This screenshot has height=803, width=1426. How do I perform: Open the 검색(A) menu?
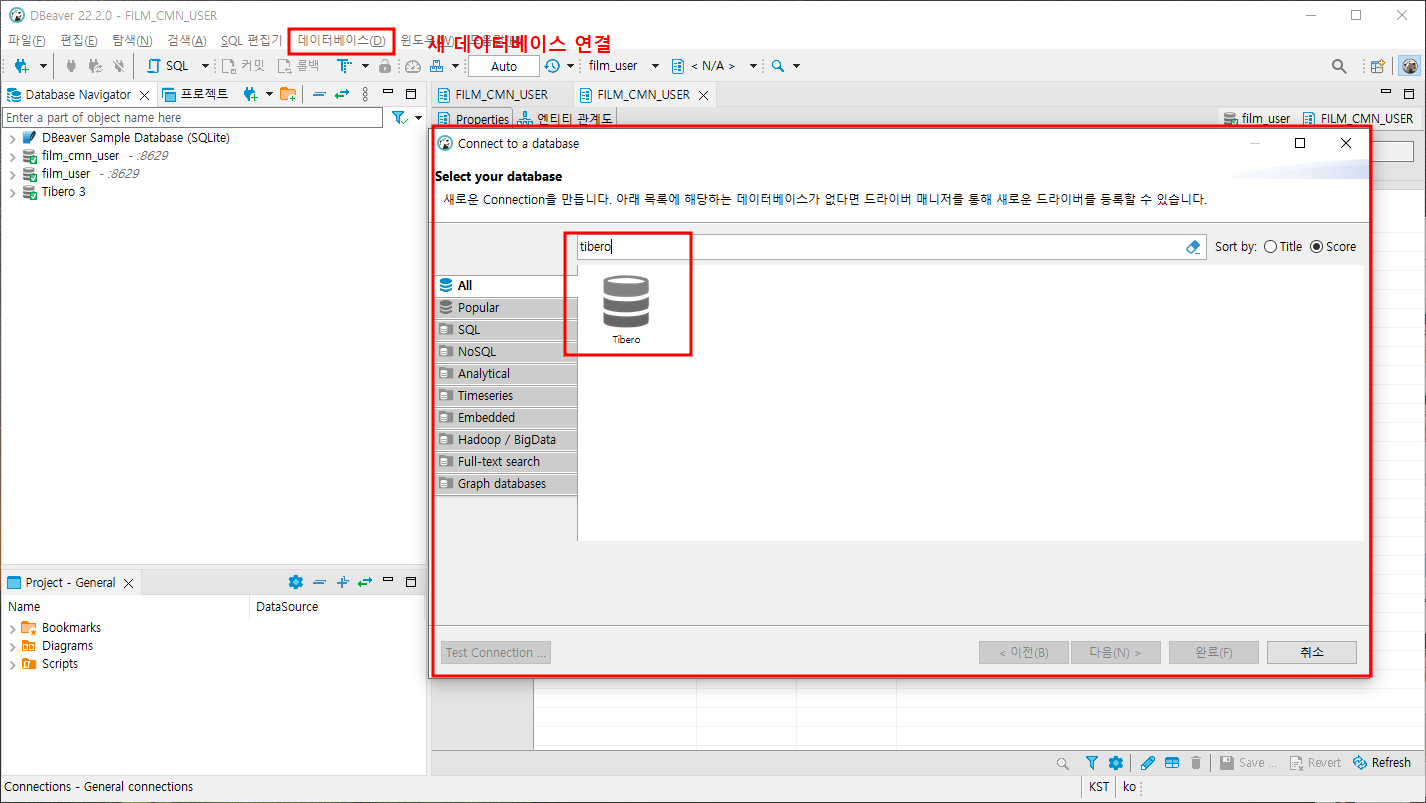coord(187,40)
